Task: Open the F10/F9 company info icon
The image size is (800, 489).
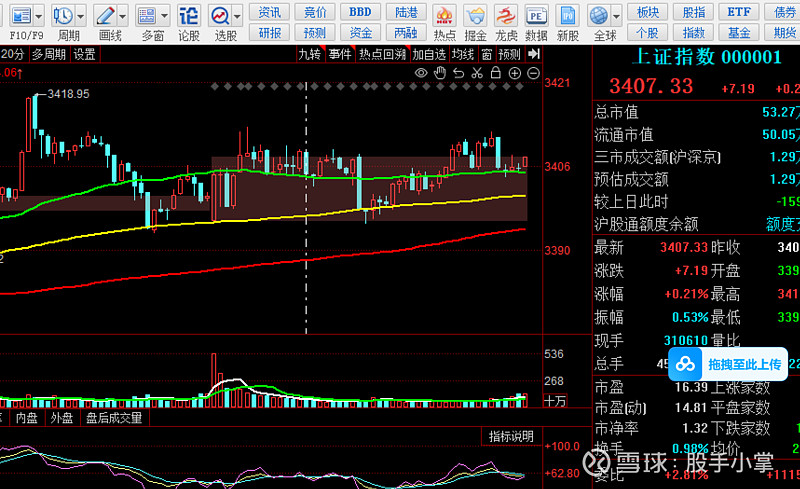Action: tap(21, 16)
